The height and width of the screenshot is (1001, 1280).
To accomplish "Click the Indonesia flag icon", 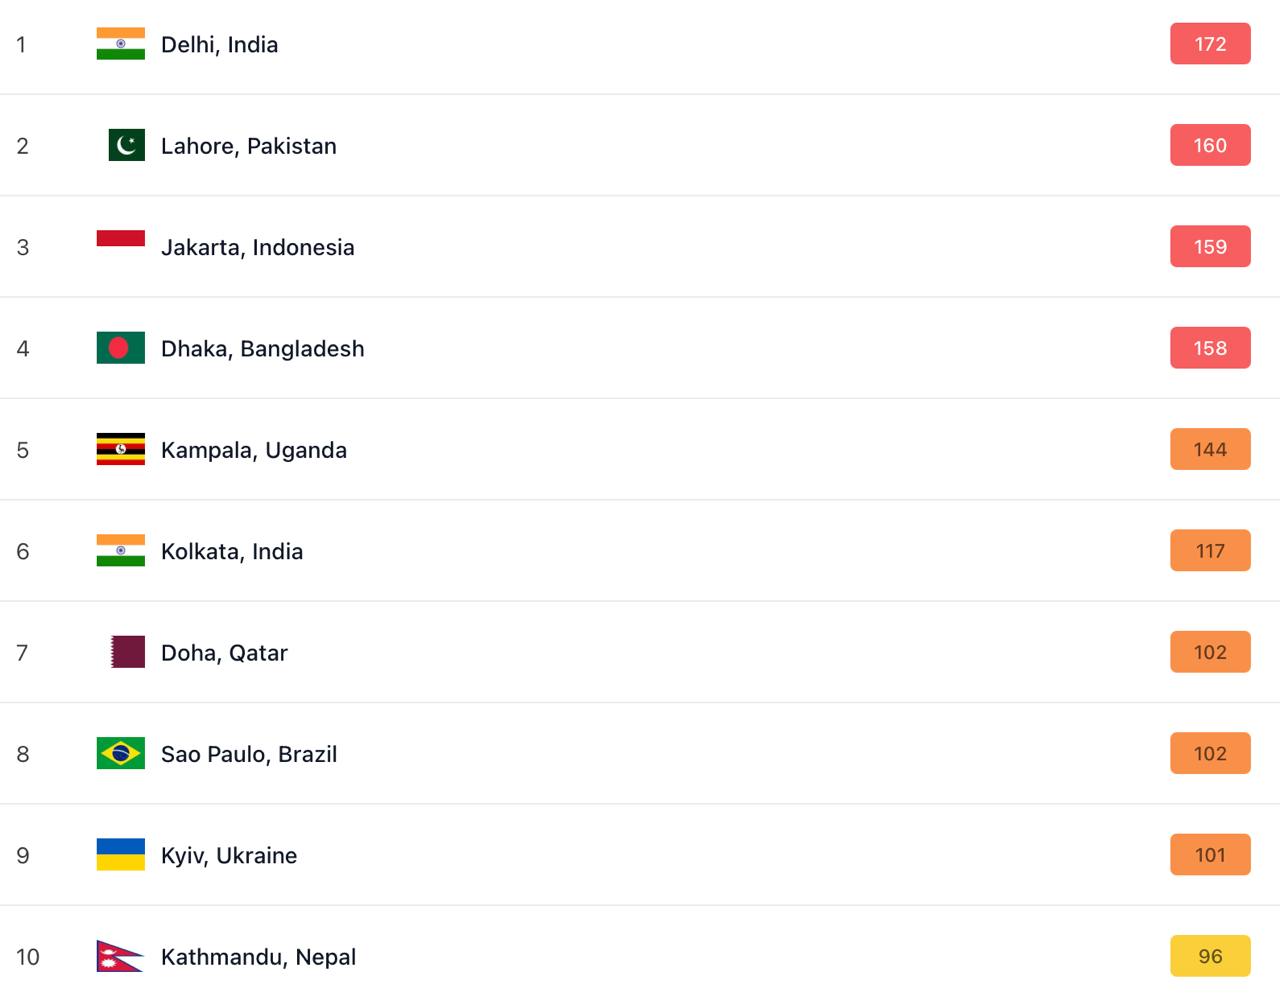I will [120, 238].
